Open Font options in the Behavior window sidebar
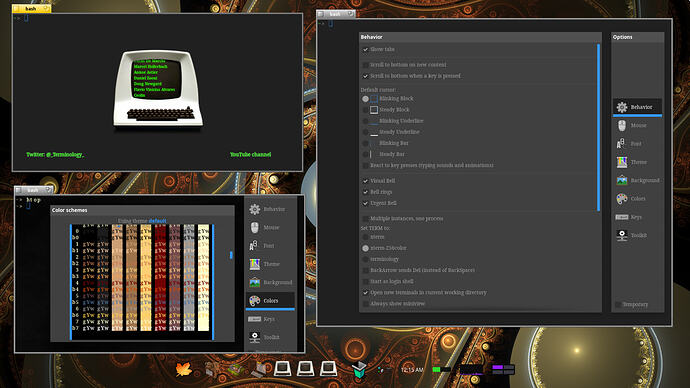This screenshot has width=690, height=388. 637,144
